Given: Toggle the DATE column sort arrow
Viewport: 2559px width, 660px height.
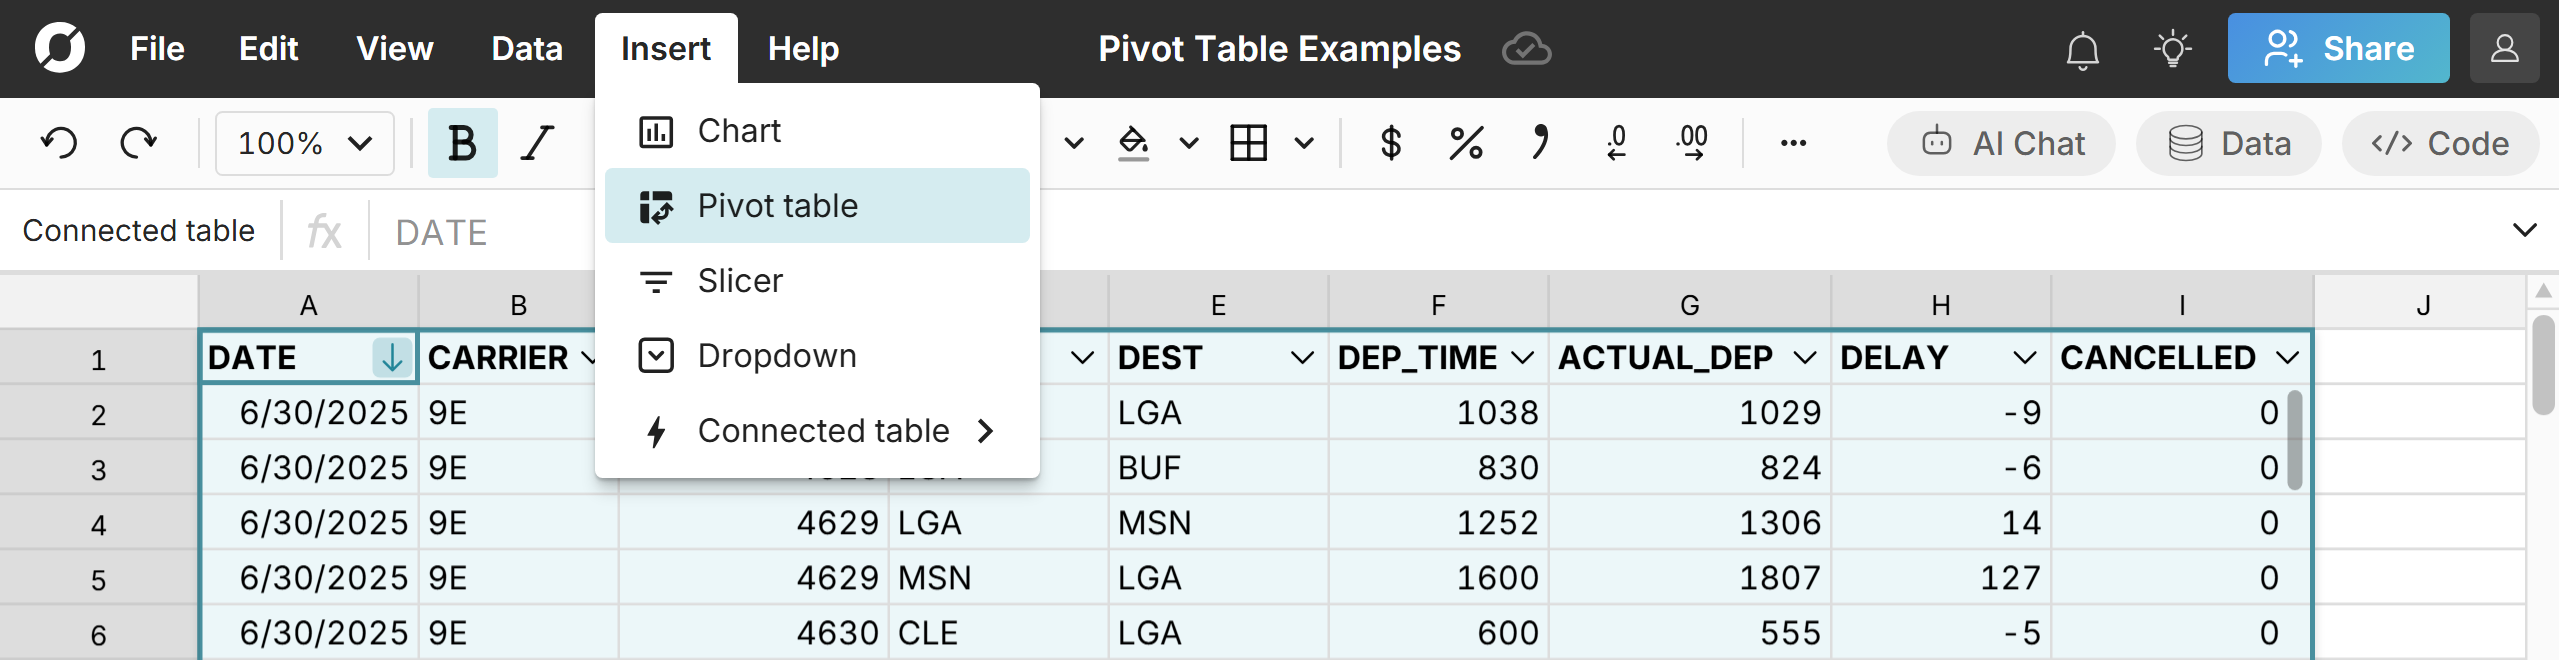Looking at the screenshot, I should pos(392,357).
